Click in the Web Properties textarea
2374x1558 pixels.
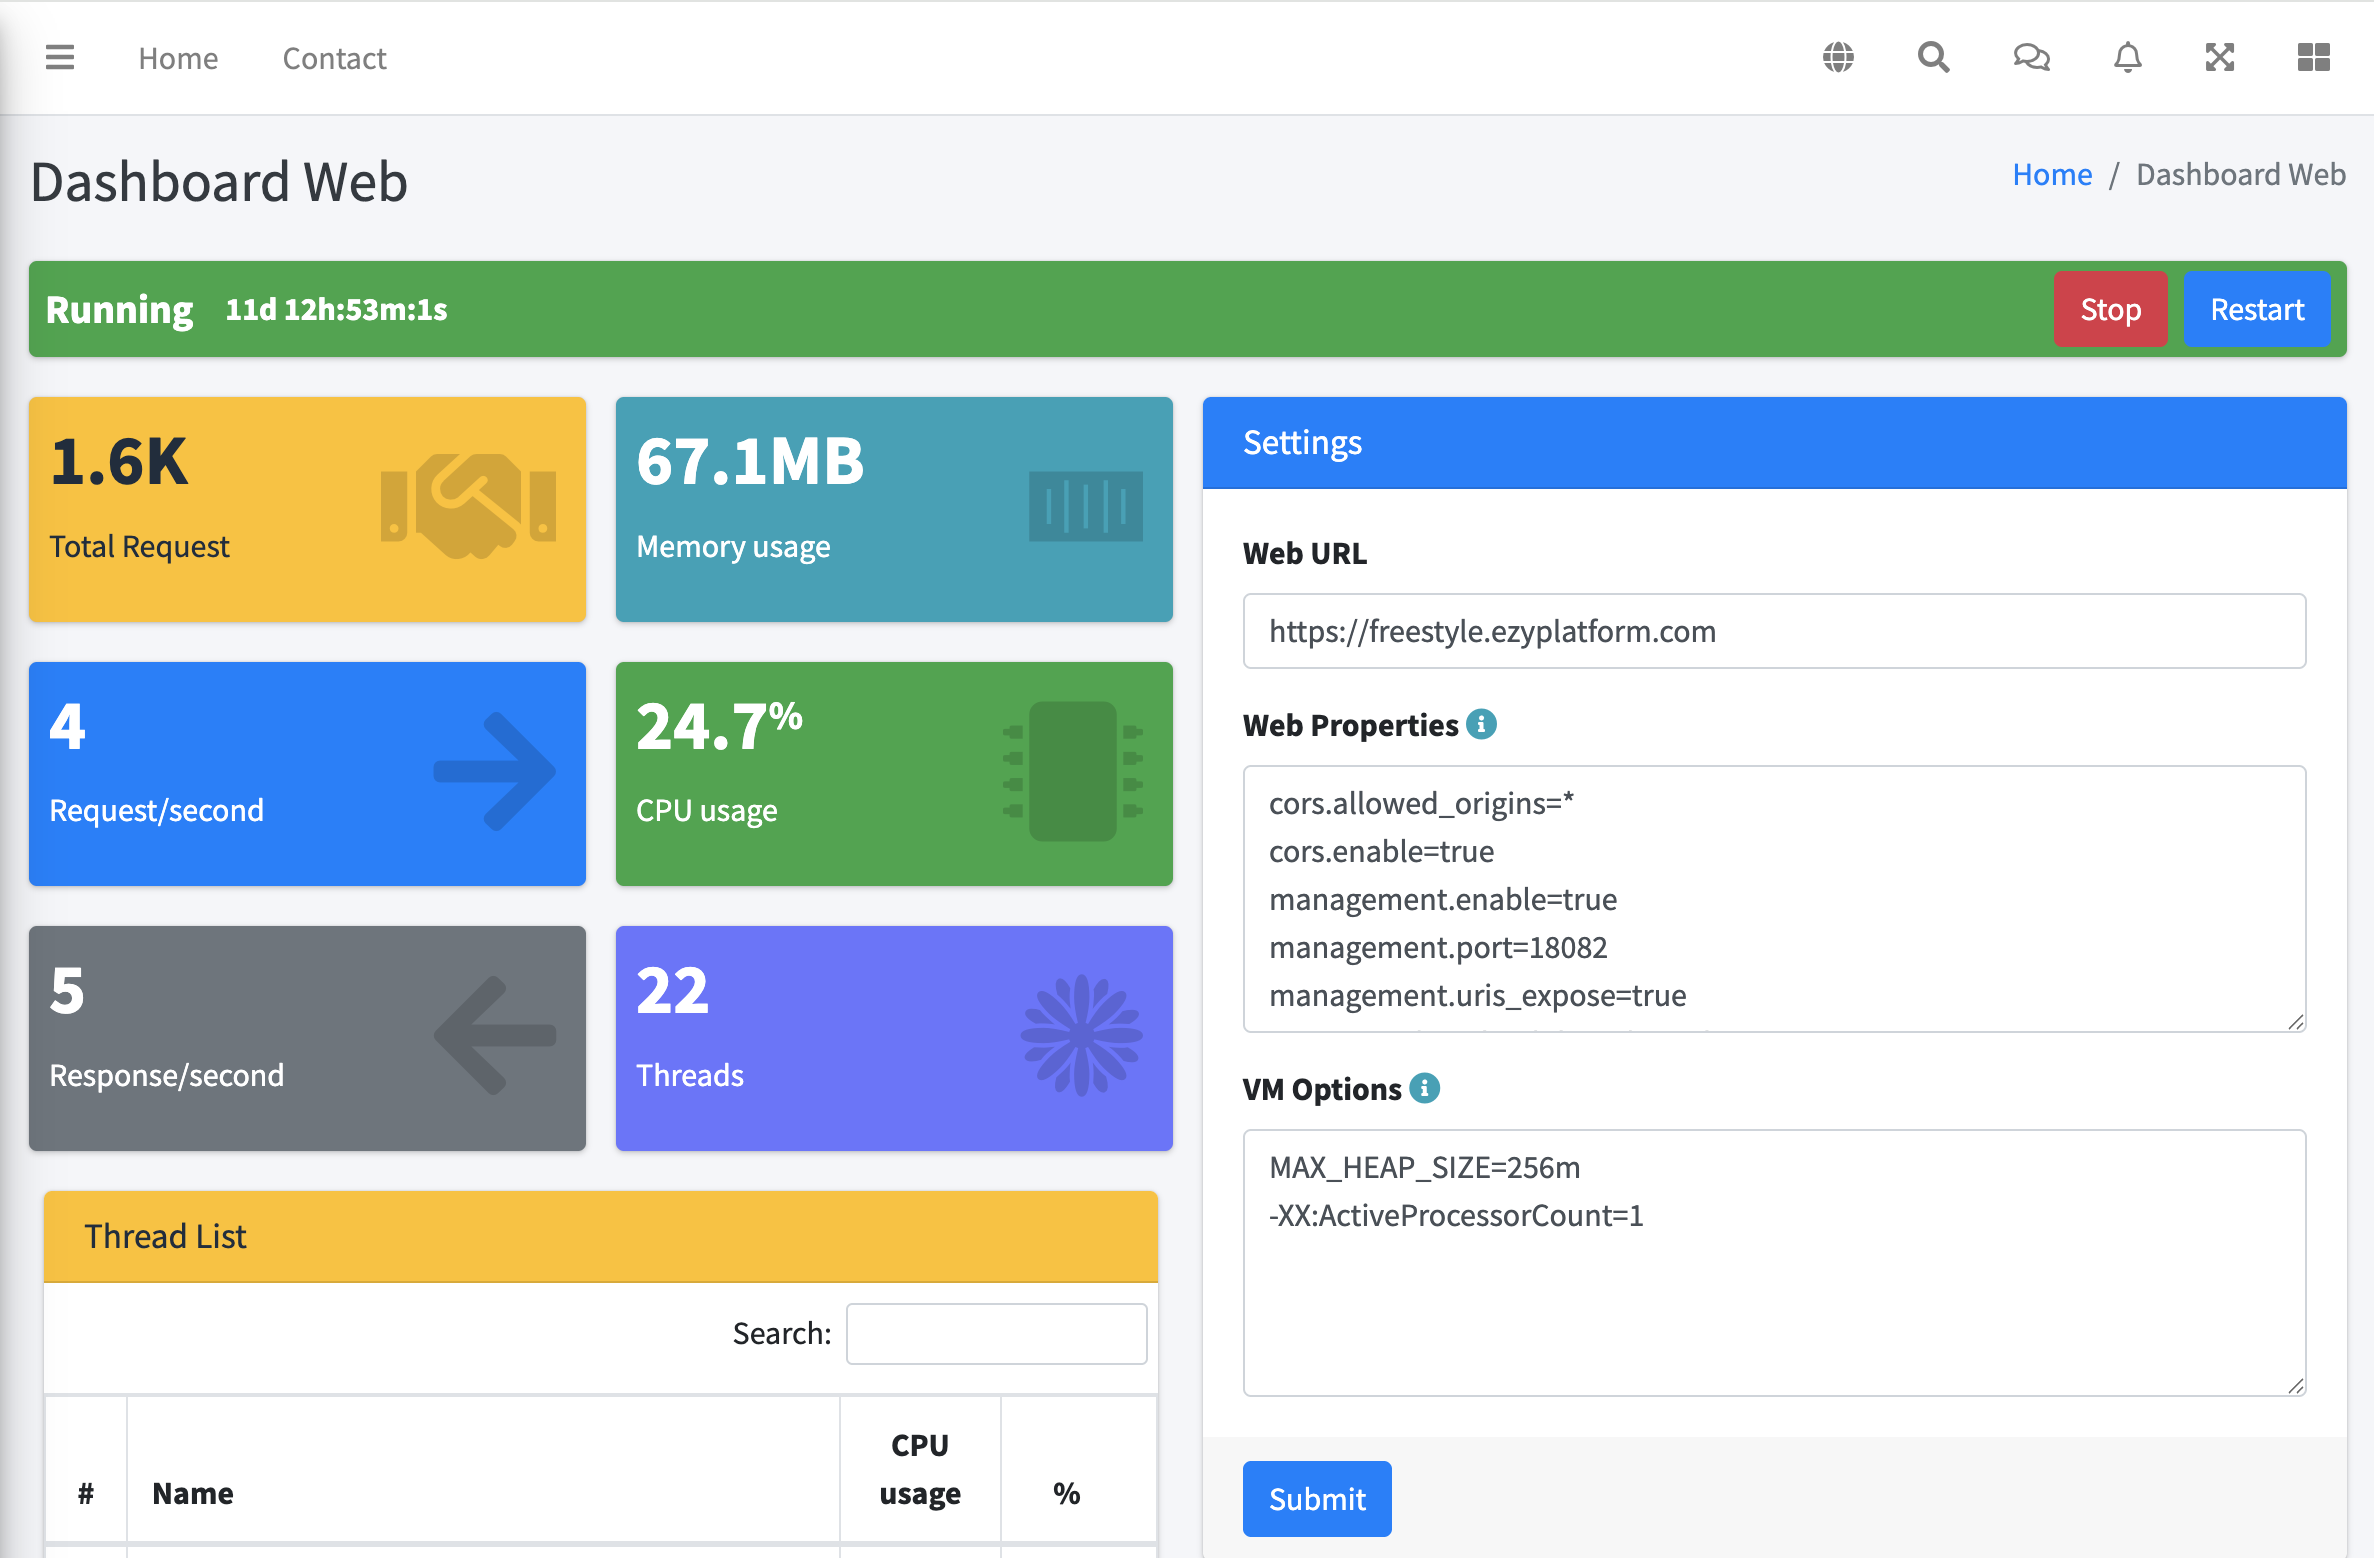pos(1773,898)
